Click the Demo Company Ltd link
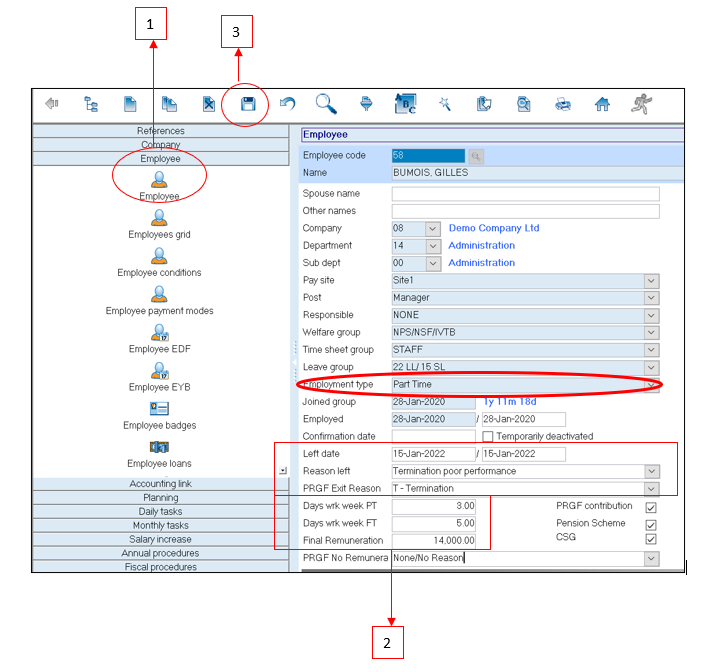This screenshot has height=672, width=701. pyautogui.click(x=493, y=228)
